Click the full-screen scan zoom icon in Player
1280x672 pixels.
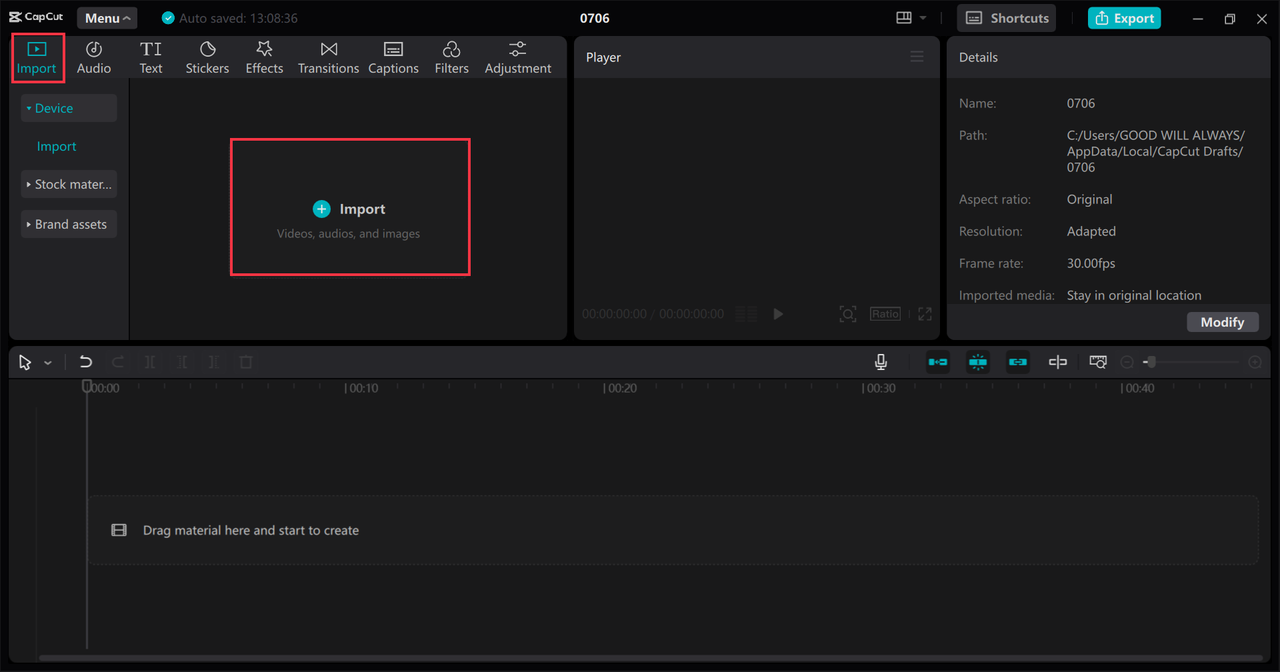point(848,314)
